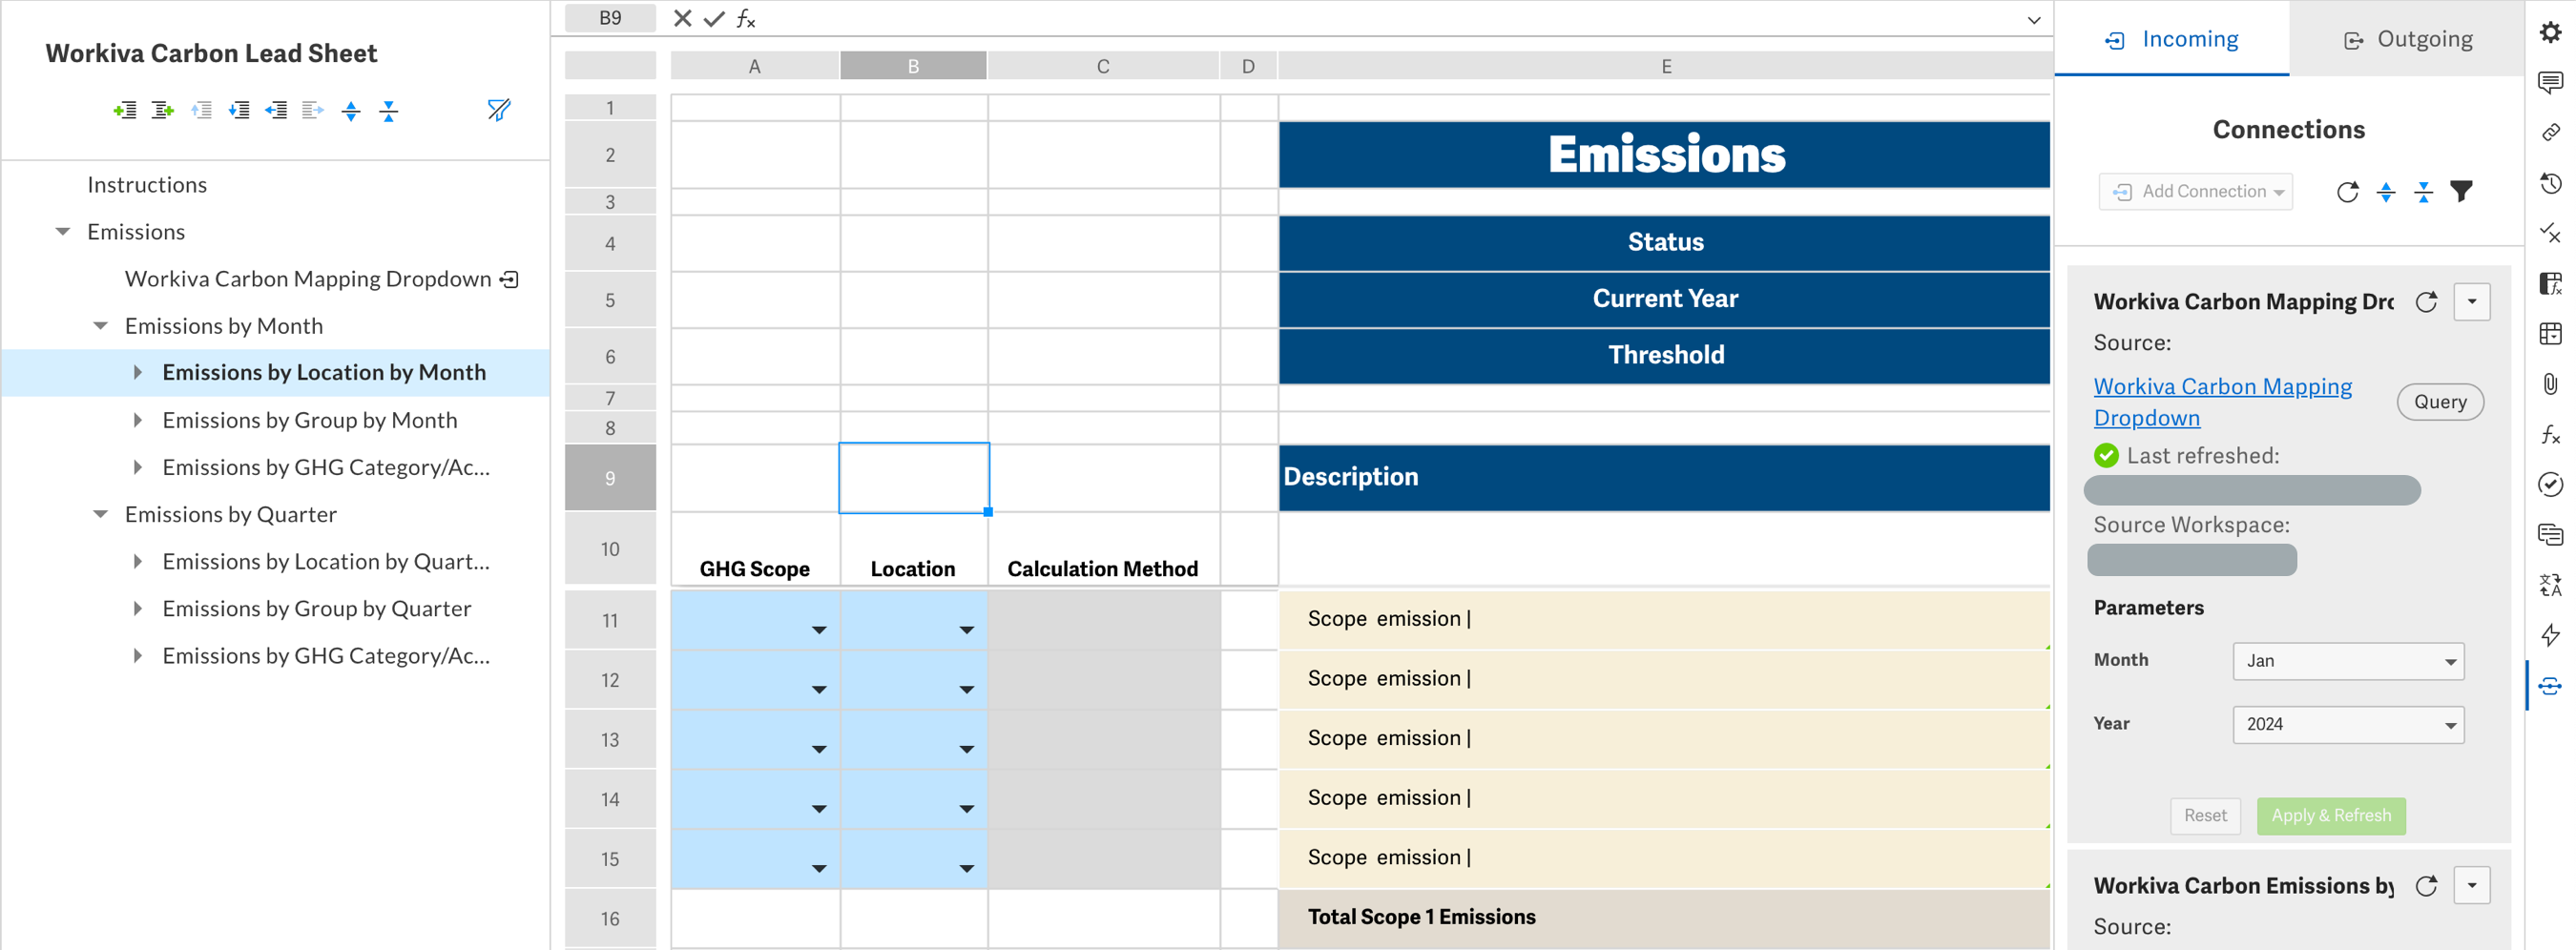Click the Total Scope 1 Emissions cell
Screen dimensions: 2576x950
point(1664,918)
